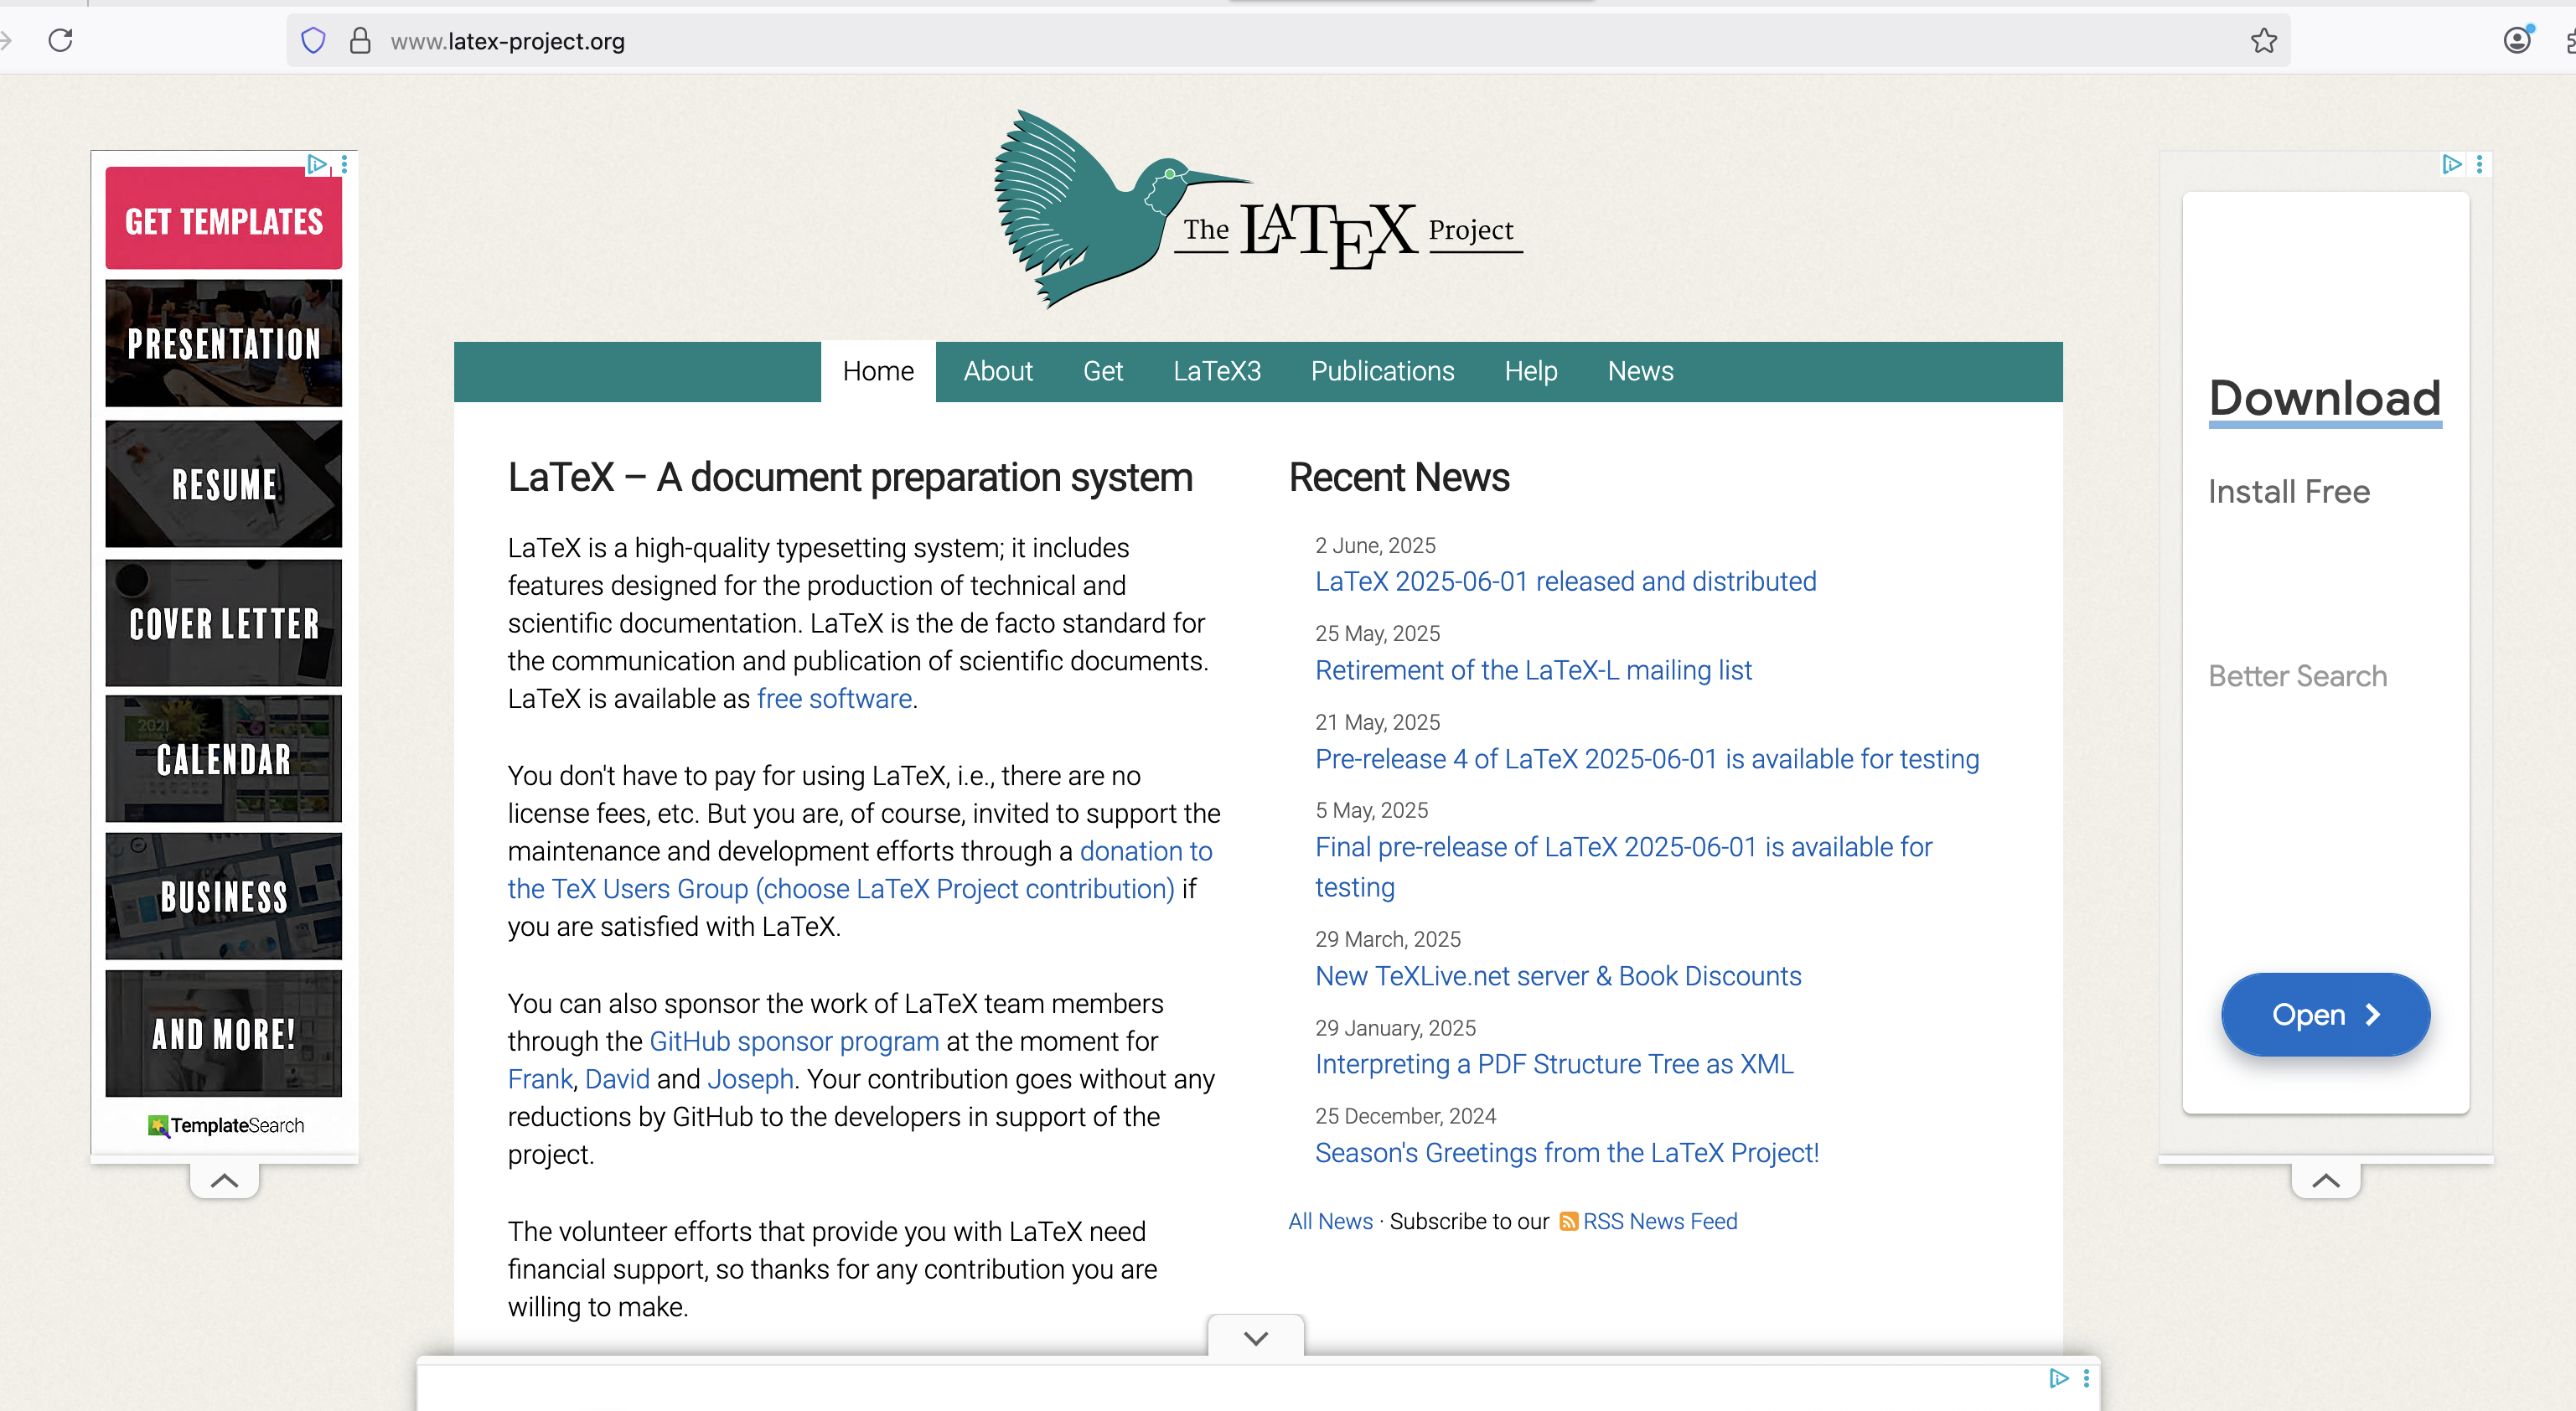Click the COVER LETTER template thumbnail

(x=224, y=623)
